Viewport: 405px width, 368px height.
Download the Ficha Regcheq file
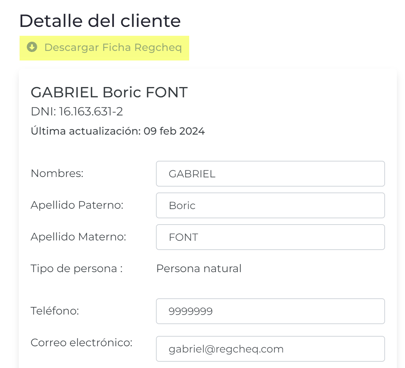[104, 48]
